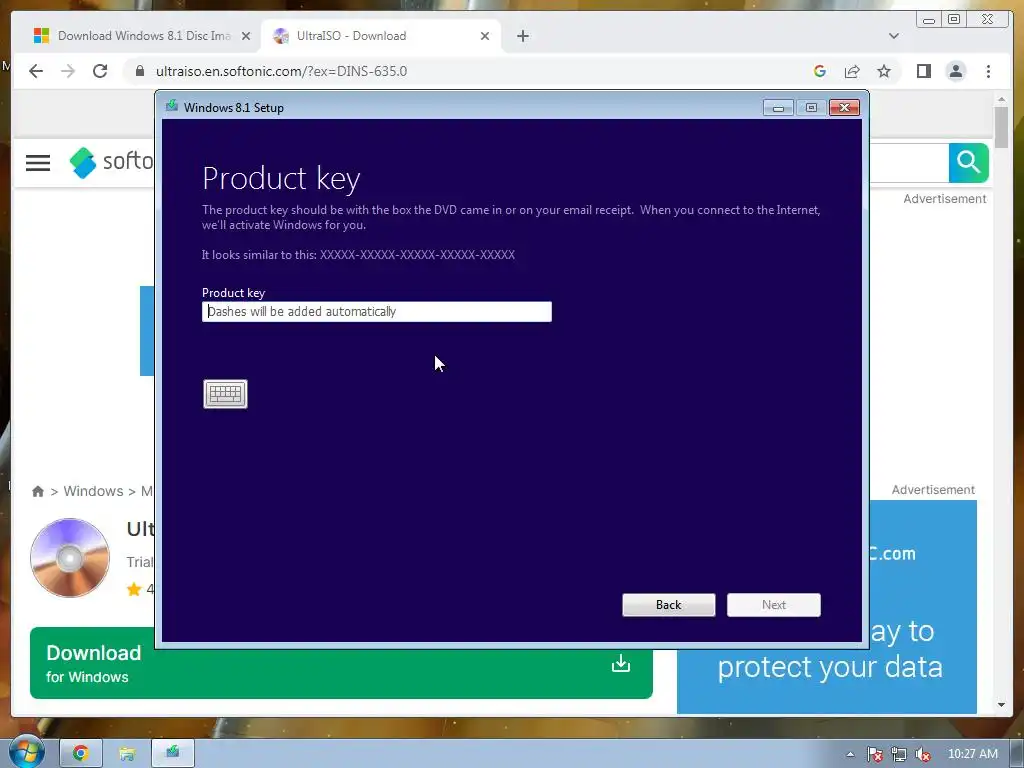Open Softonic hamburger menu
Image resolution: width=1024 pixels, height=768 pixels.
[x=38, y=163]
